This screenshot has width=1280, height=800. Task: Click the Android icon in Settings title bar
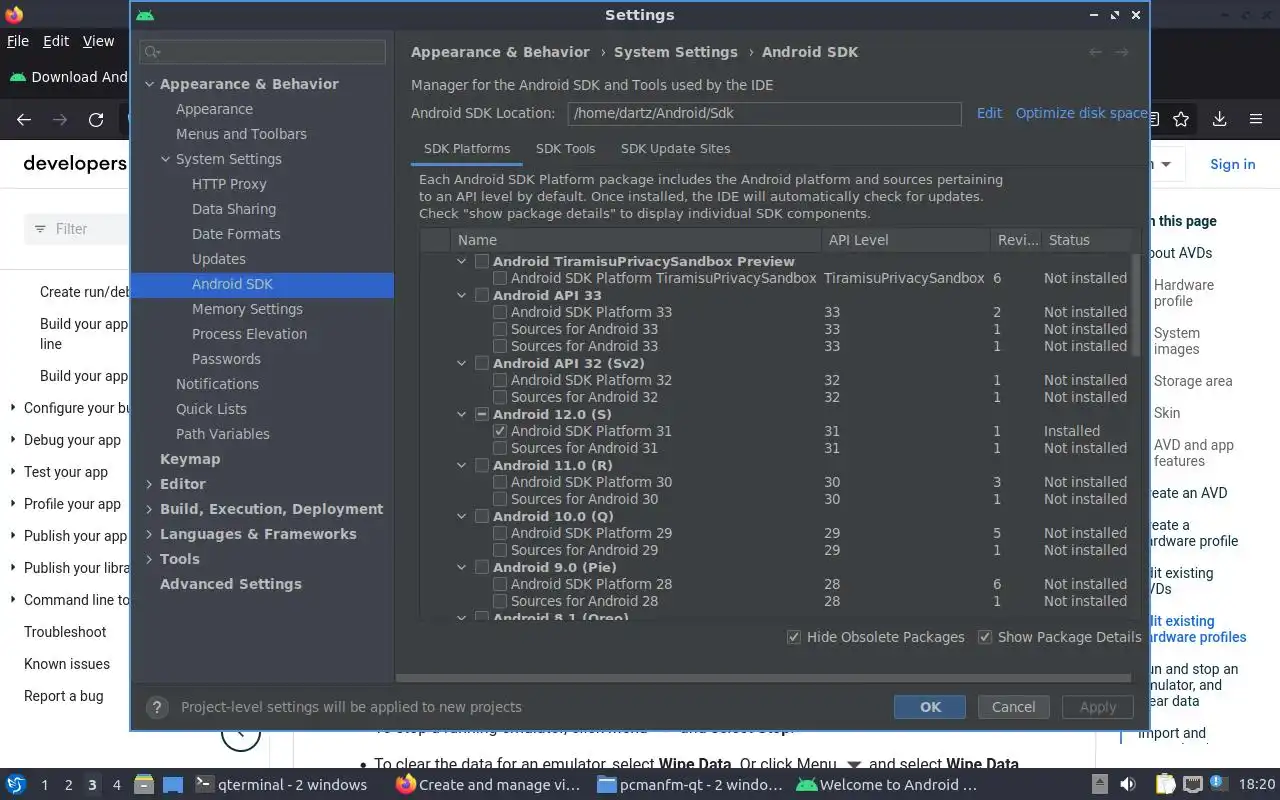click(146, 15)
